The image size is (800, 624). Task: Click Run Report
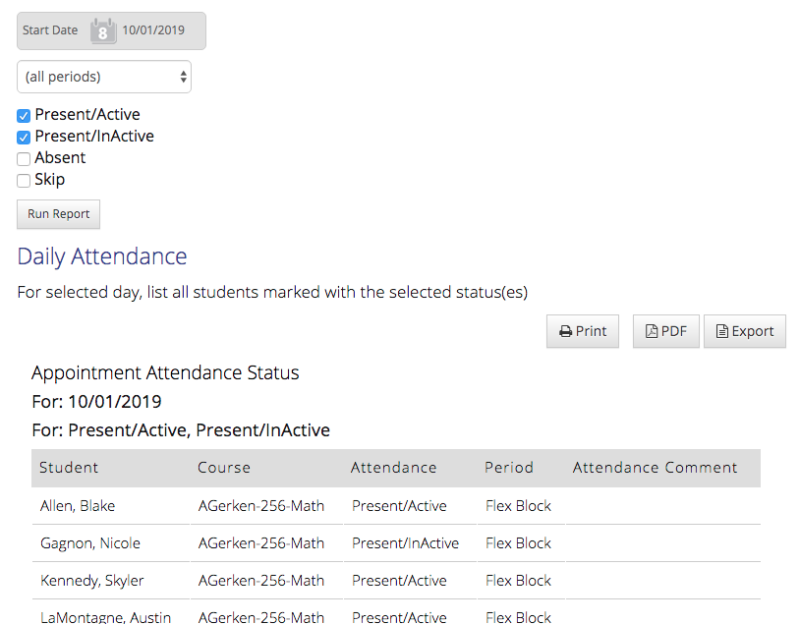click(x=58, y=214)
